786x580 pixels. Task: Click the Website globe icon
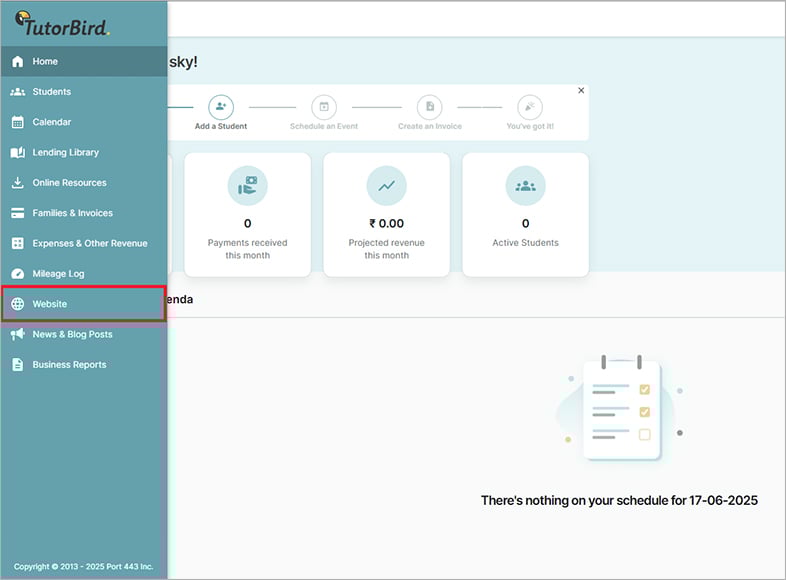coord(18,304)
